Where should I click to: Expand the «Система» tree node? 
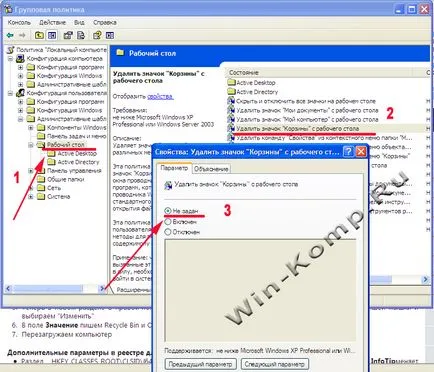pos(31,197)
